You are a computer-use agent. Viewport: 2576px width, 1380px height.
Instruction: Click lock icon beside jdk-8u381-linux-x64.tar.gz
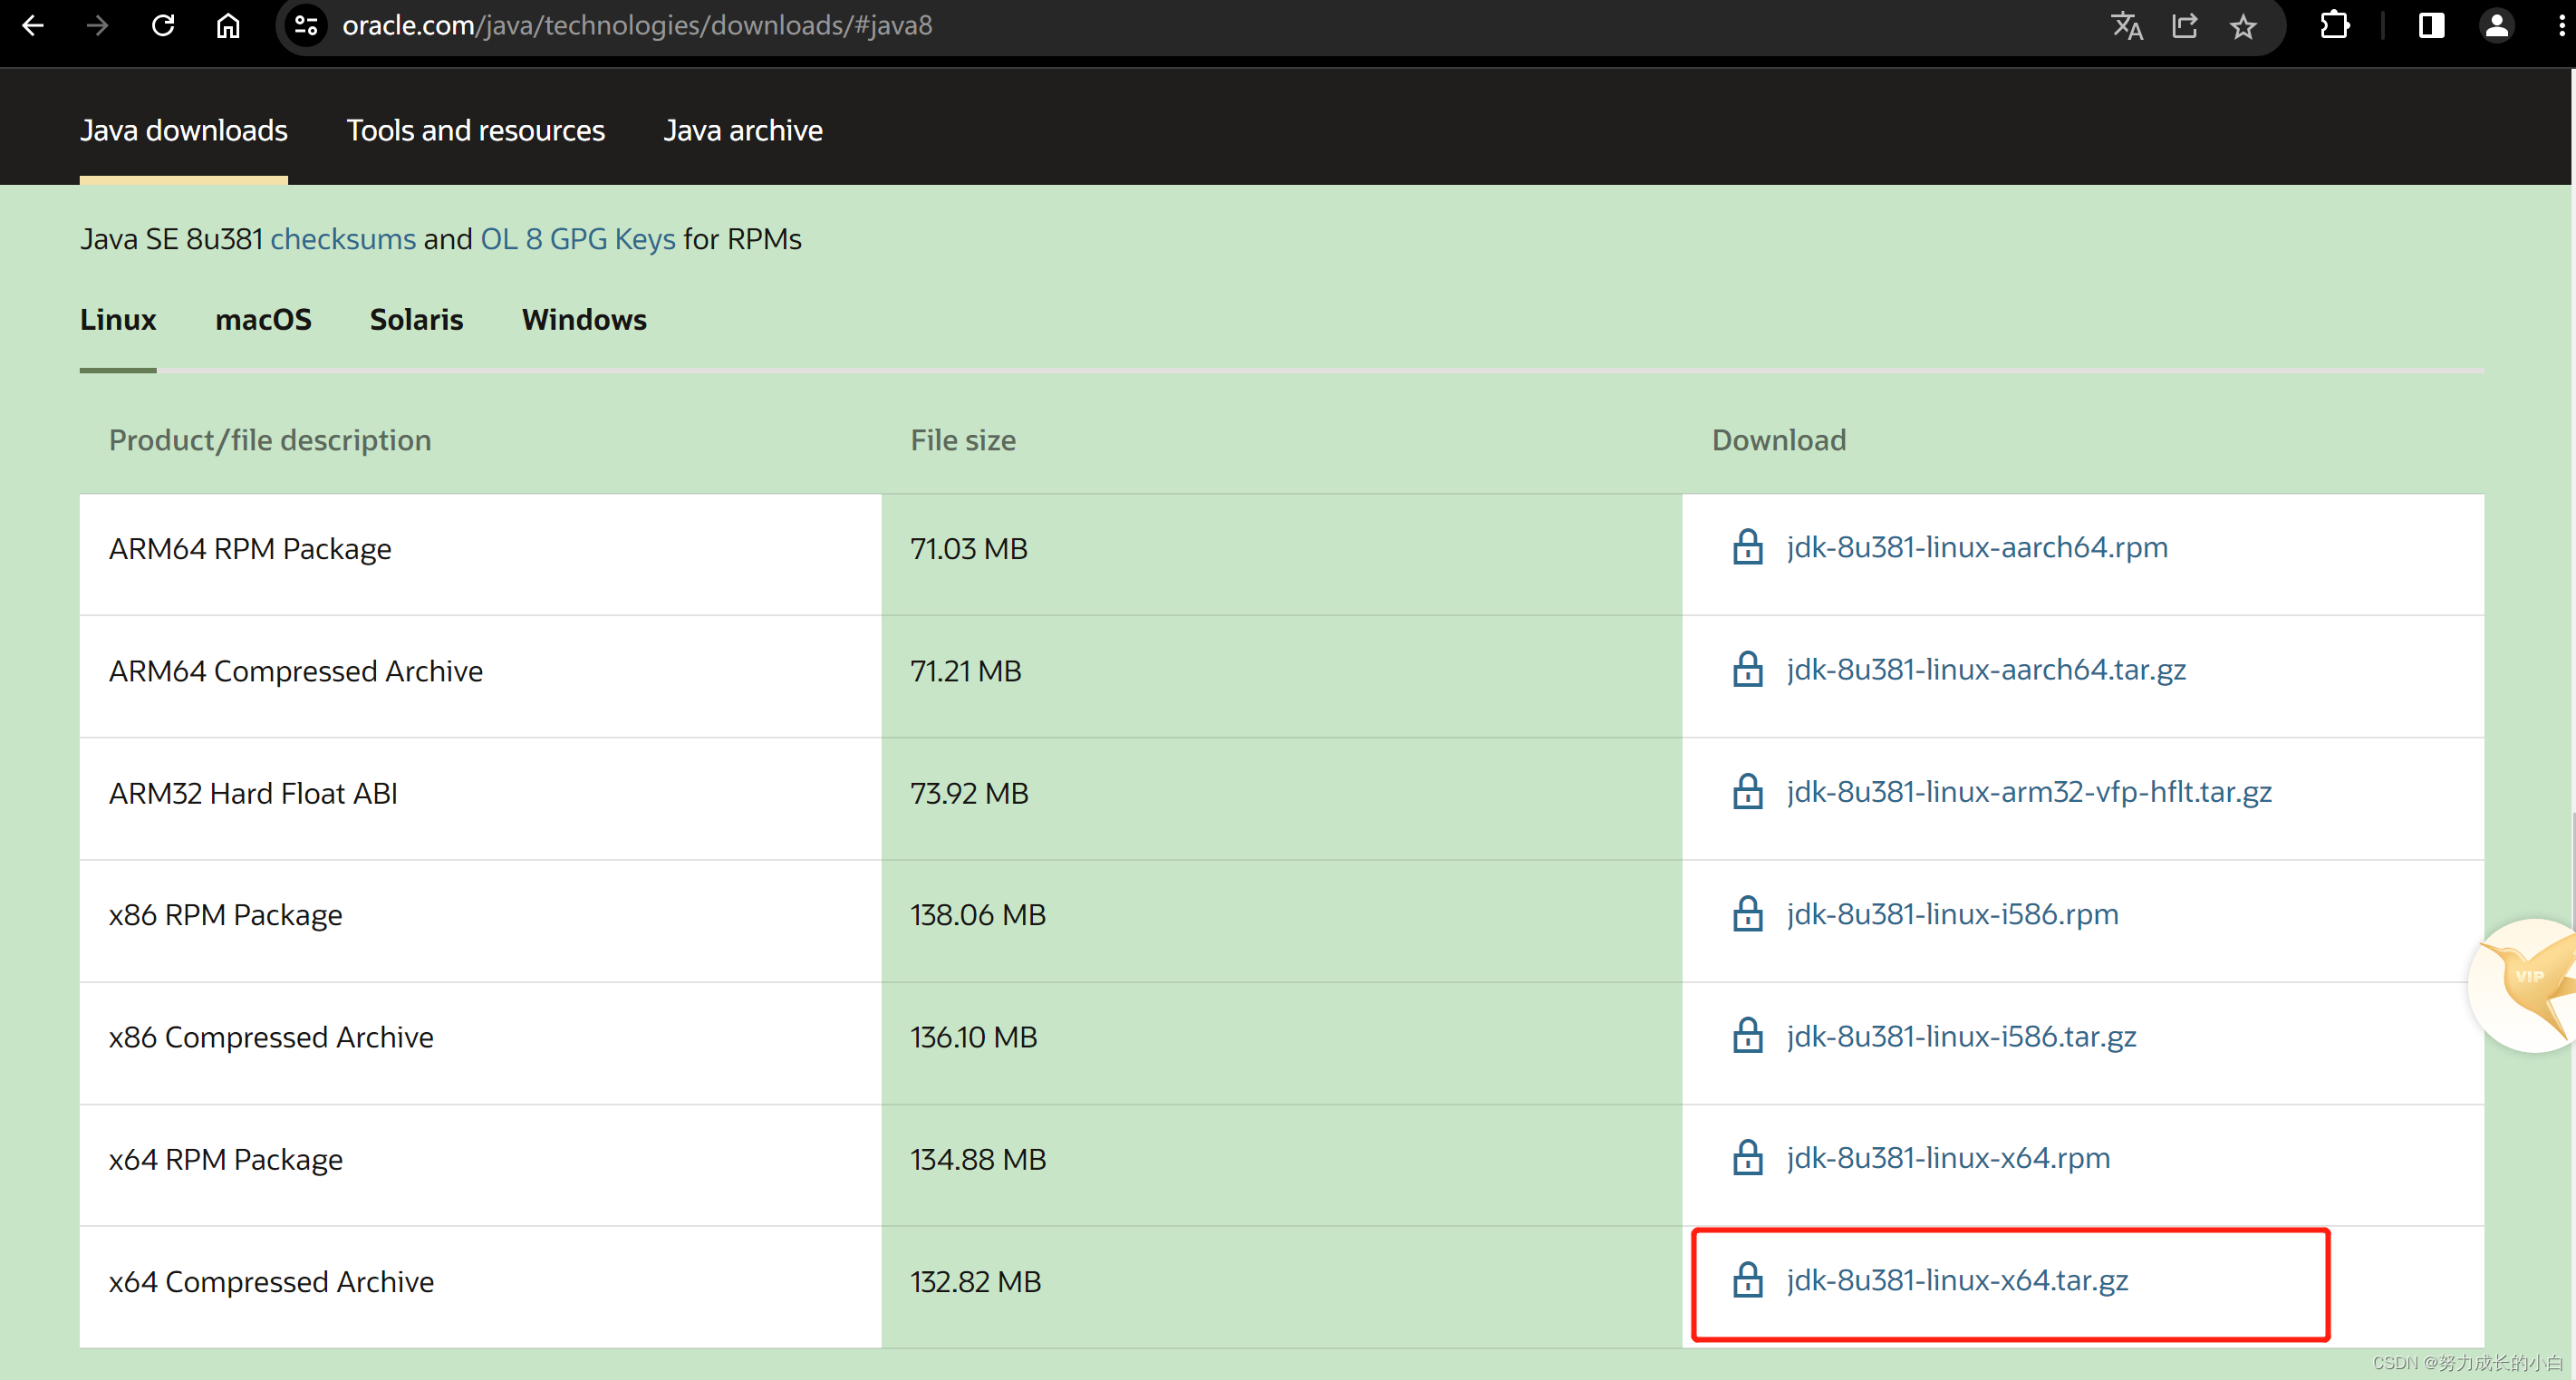[x=1747, y=1279]
